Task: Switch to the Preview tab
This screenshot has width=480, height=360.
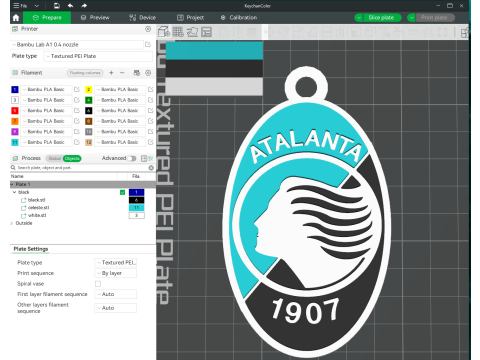Action: point(95,18)
